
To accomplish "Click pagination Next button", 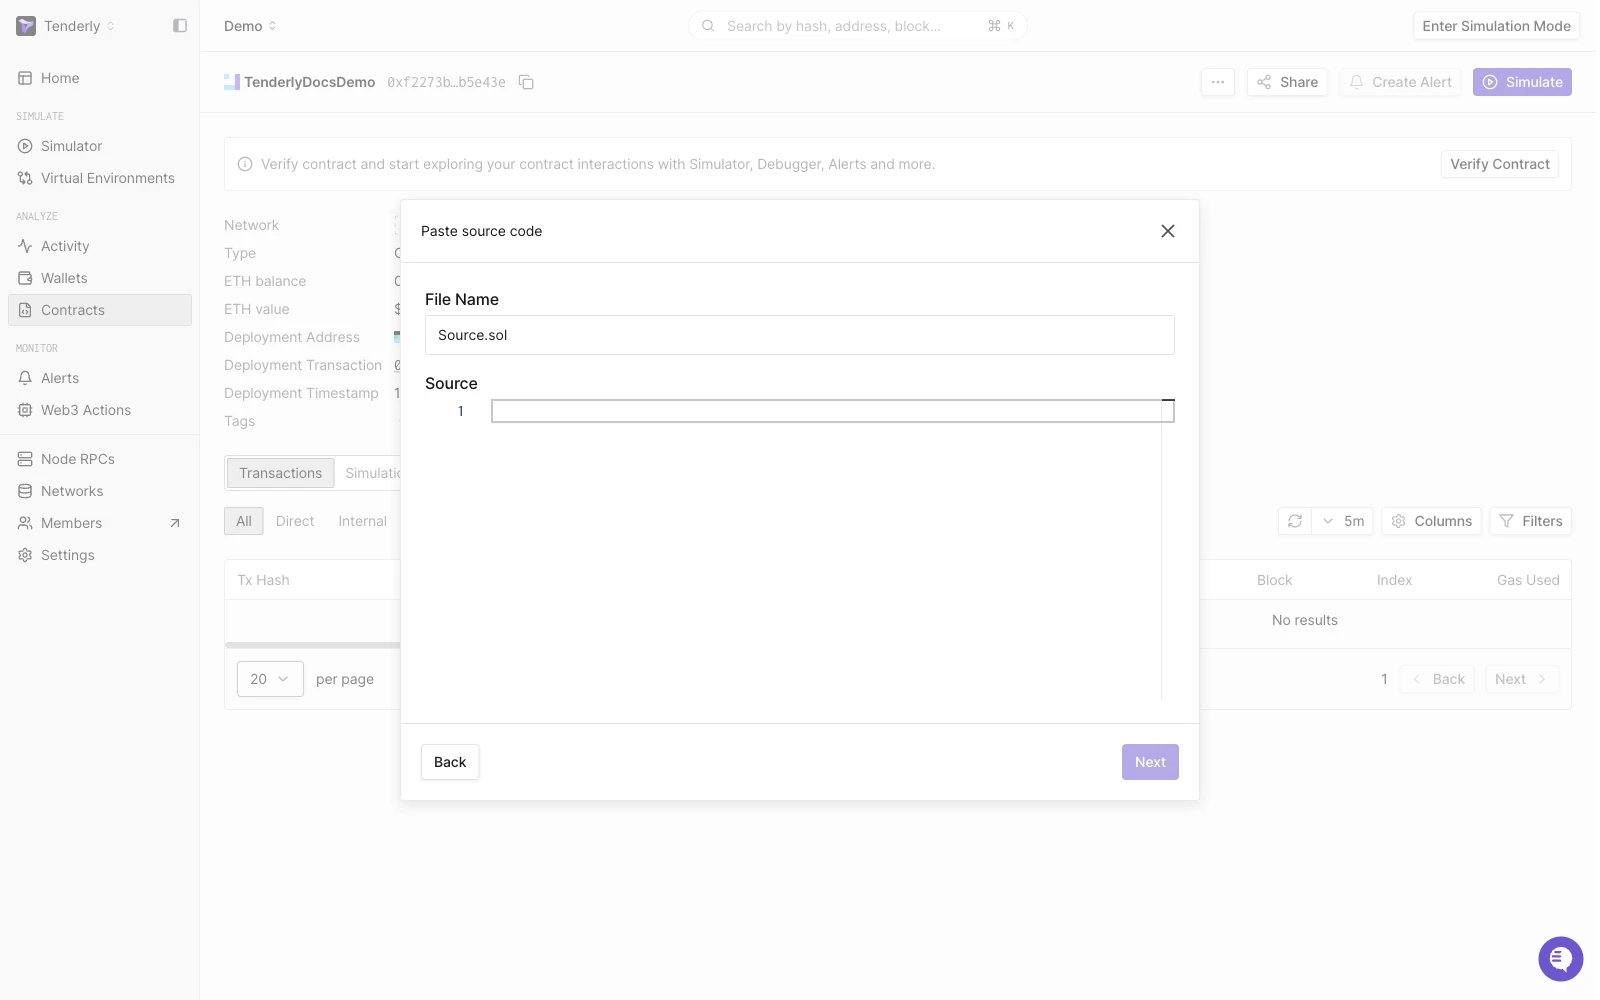I will click(x=1522, y=679).
